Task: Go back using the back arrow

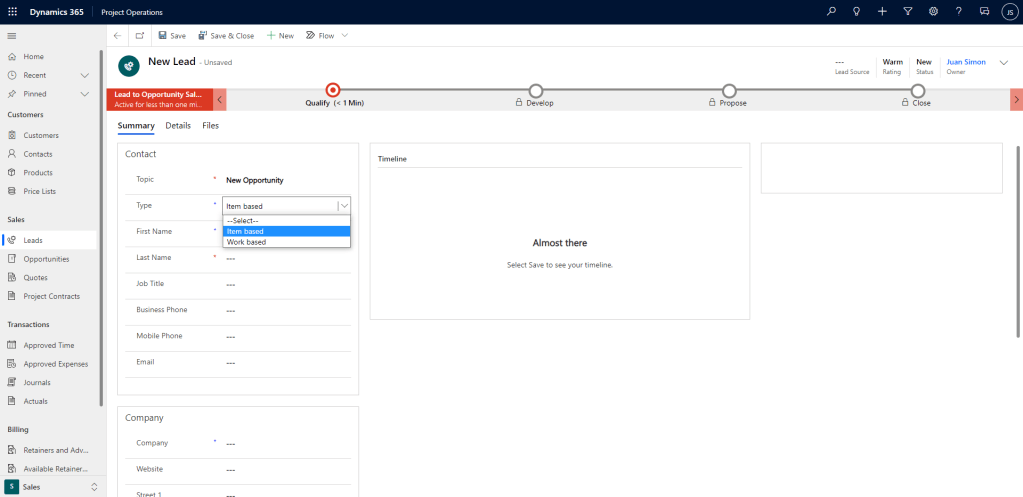Action: click(118, 35)
